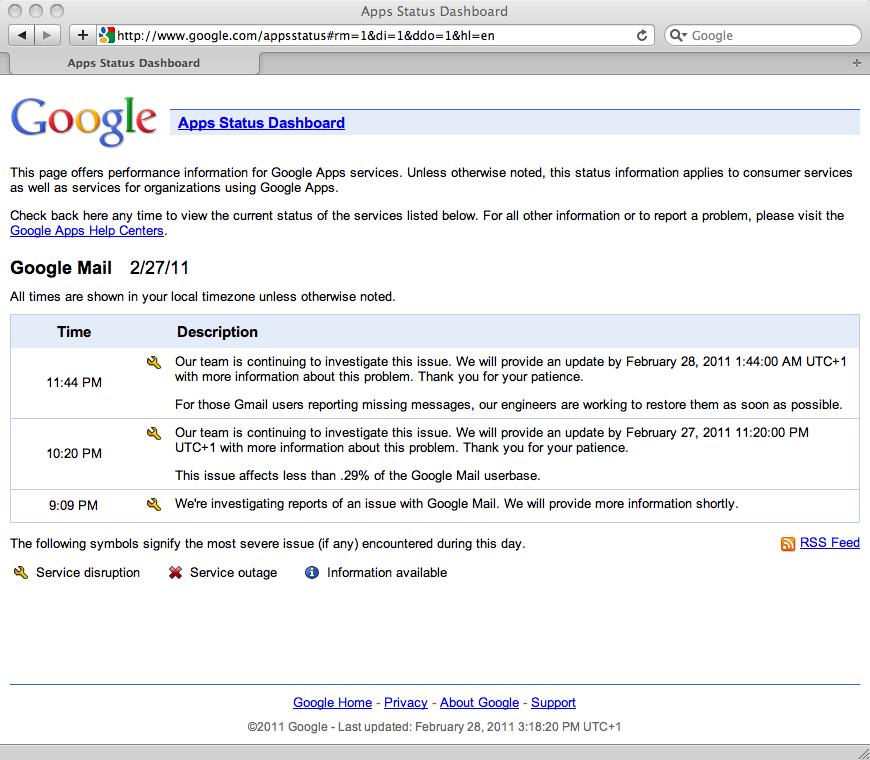Click in the URL address bar
The image size is (870, 760).
(370, 35)
